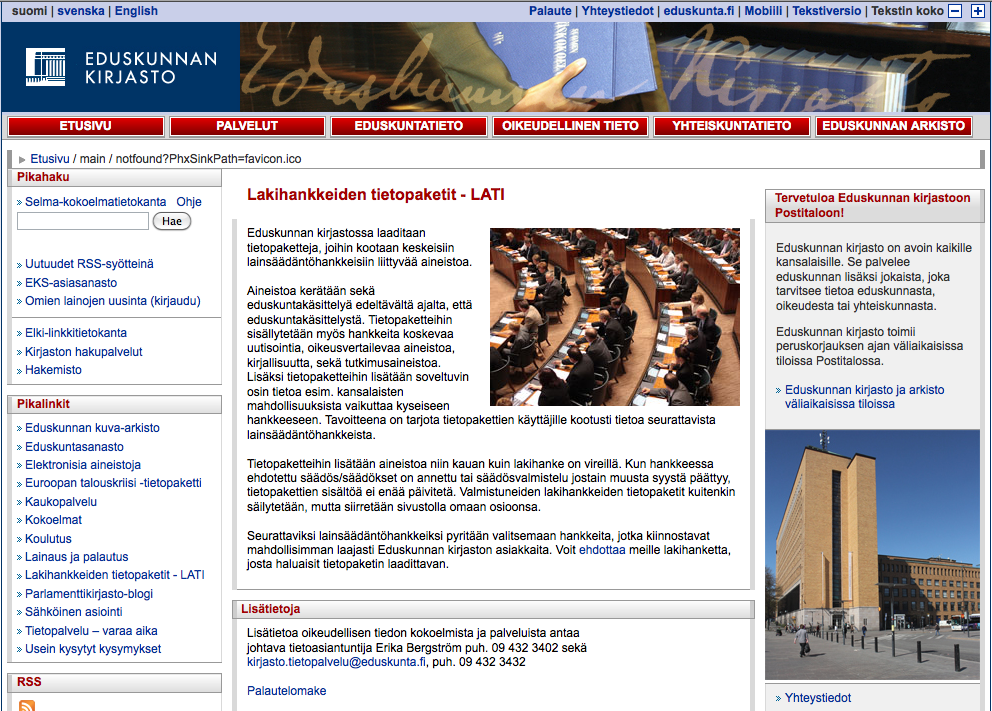Image resolution: width=992 pixels, height=711 pixels.
Task: Open the kirjasto.tietopalvelu email link
Action: pos(337,662)
